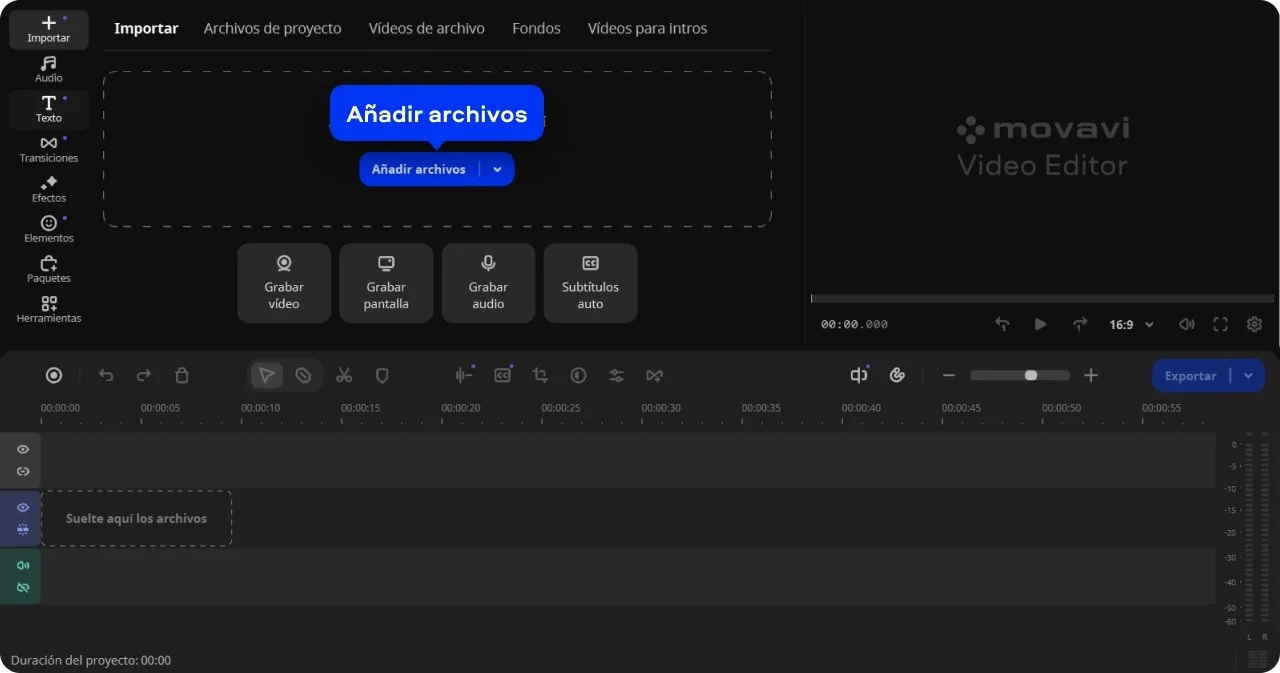This screenshot has height=673, width=1280.
Task: Expand the Exportar options arrow
Action: click(1248, 376)
